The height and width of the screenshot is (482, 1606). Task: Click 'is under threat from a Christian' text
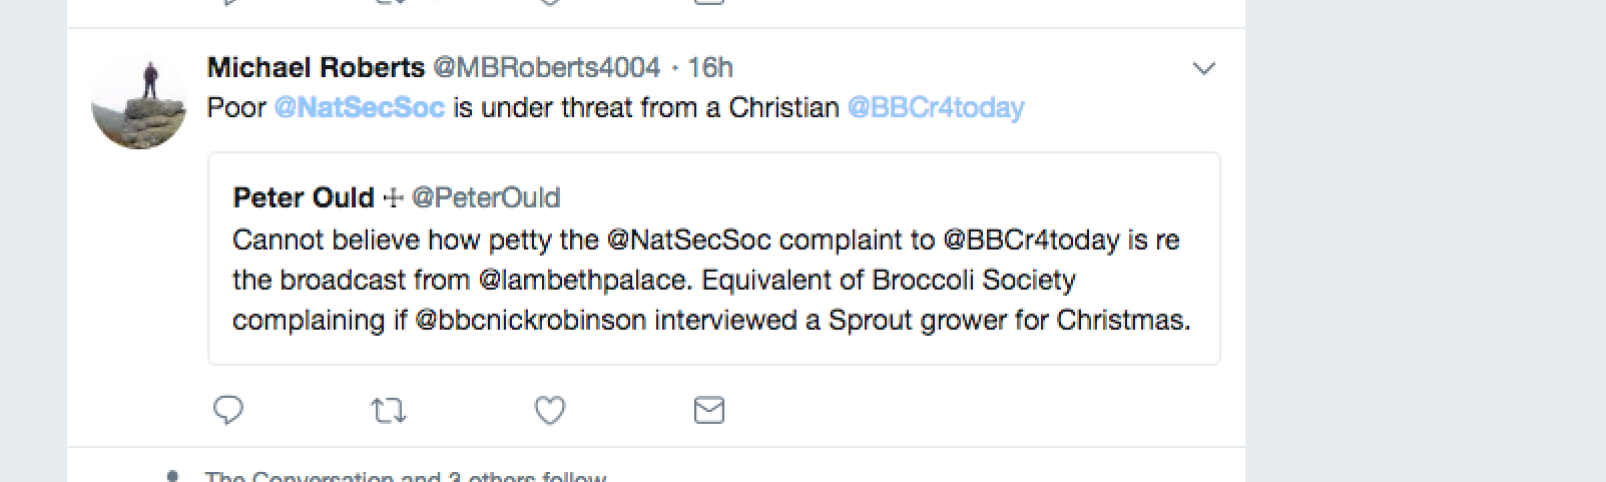[645, 108]
